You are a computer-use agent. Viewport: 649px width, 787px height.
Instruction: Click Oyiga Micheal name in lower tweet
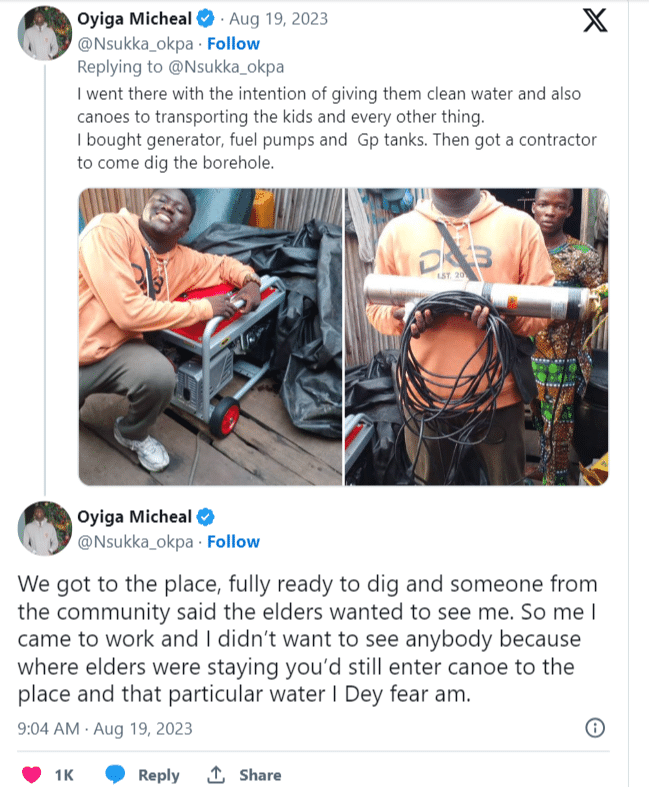click(x=135, y=517)
